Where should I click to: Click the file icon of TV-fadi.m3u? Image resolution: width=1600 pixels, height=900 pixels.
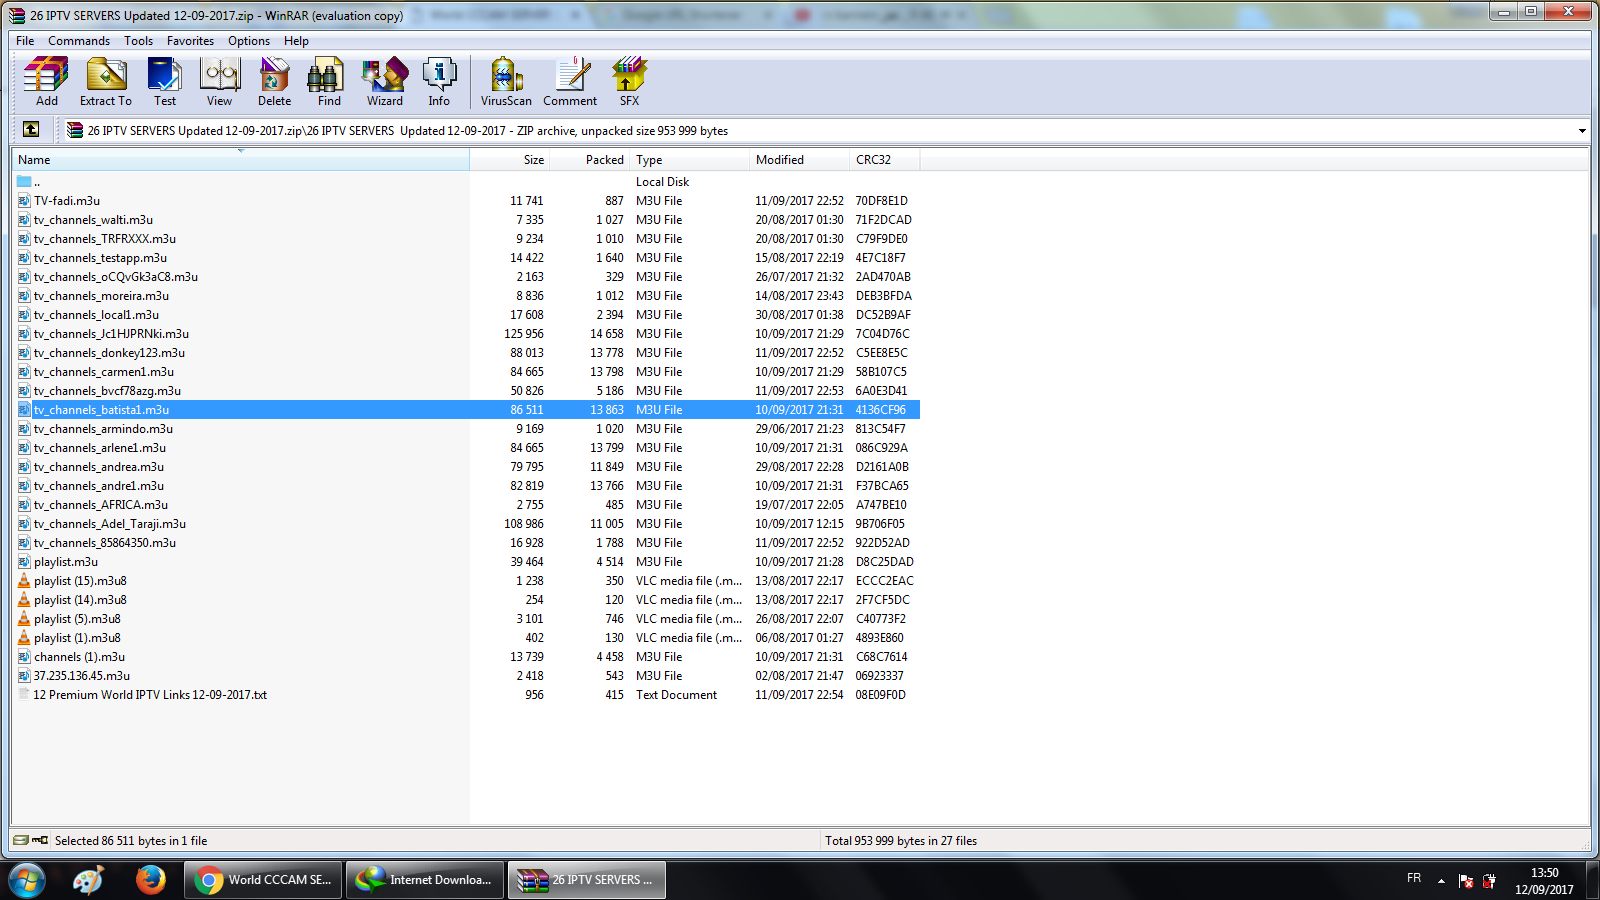point(24,201)
